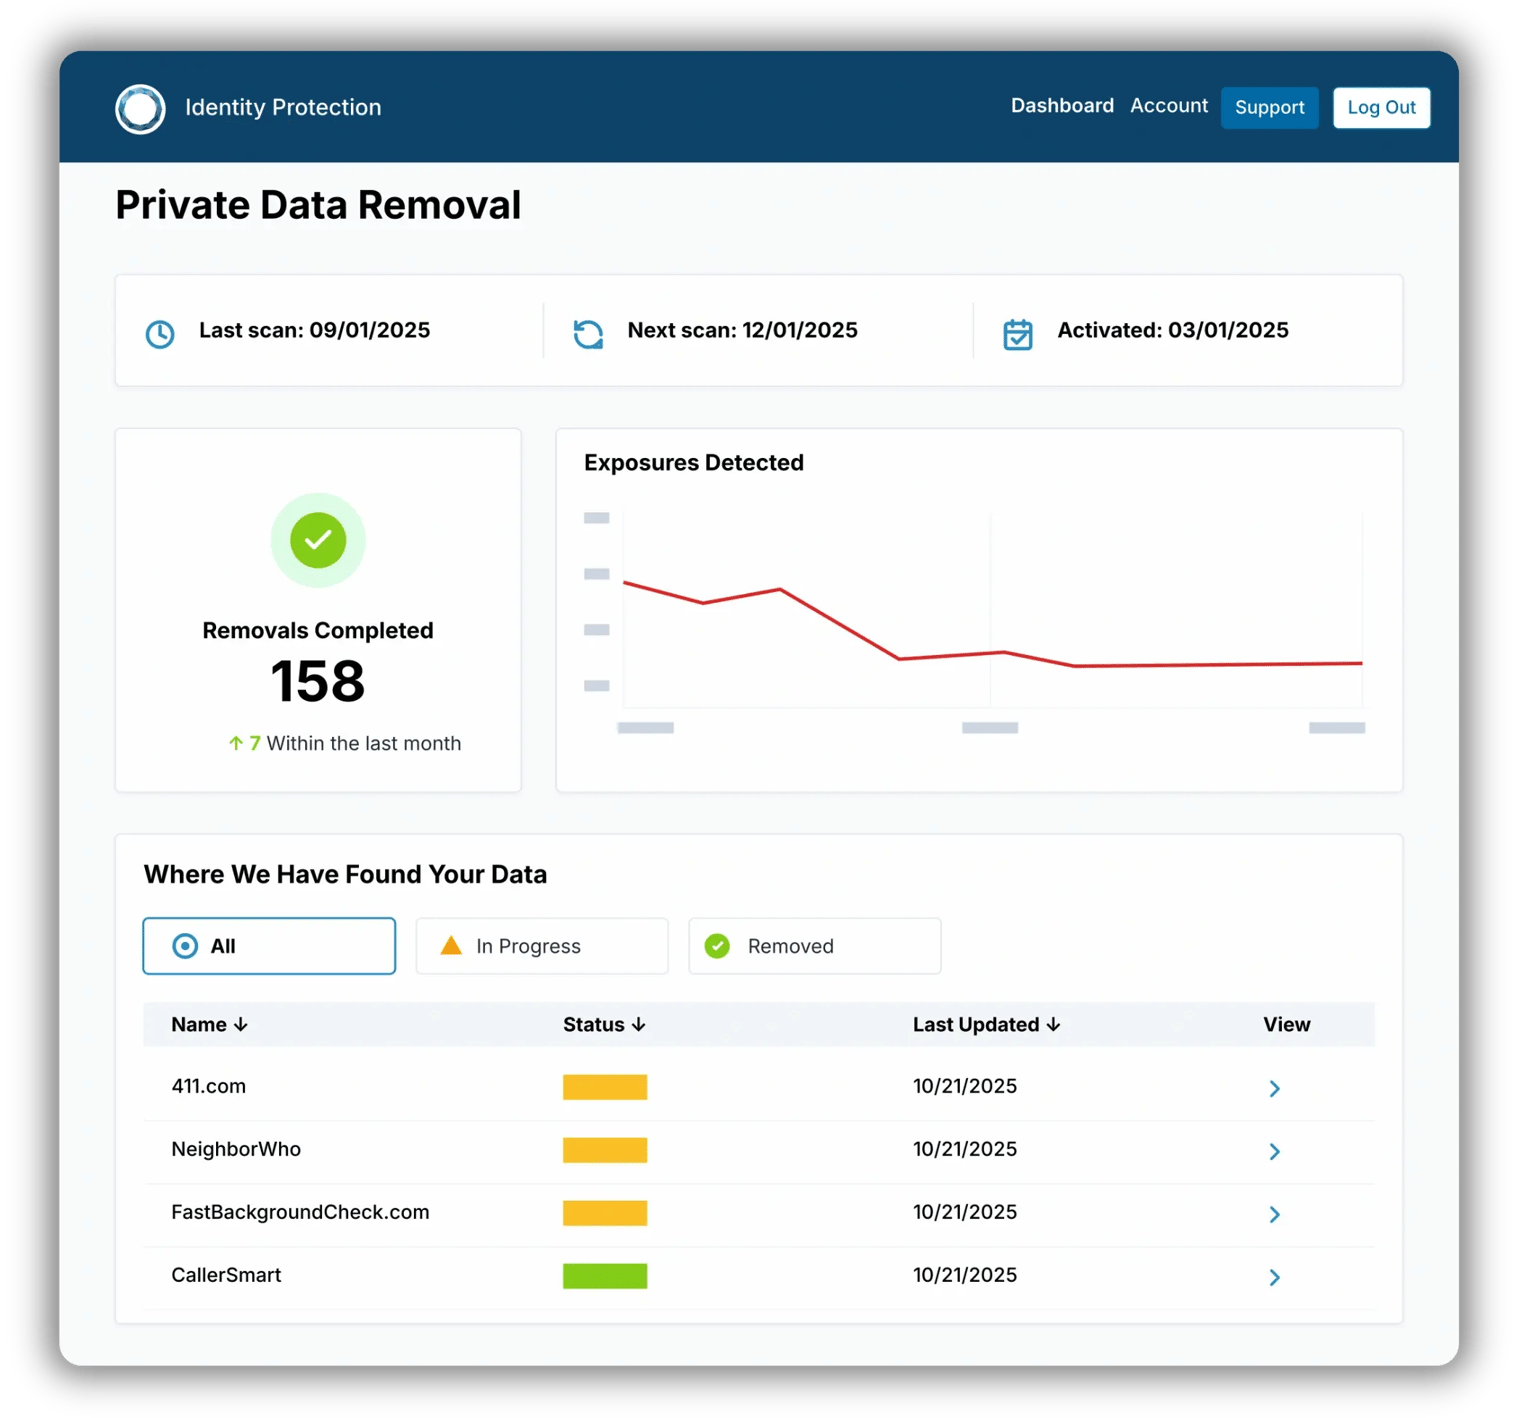Click the yellow status bar for NeighborWho
Screen dimensions: 1527x1418
[605, 1150]
